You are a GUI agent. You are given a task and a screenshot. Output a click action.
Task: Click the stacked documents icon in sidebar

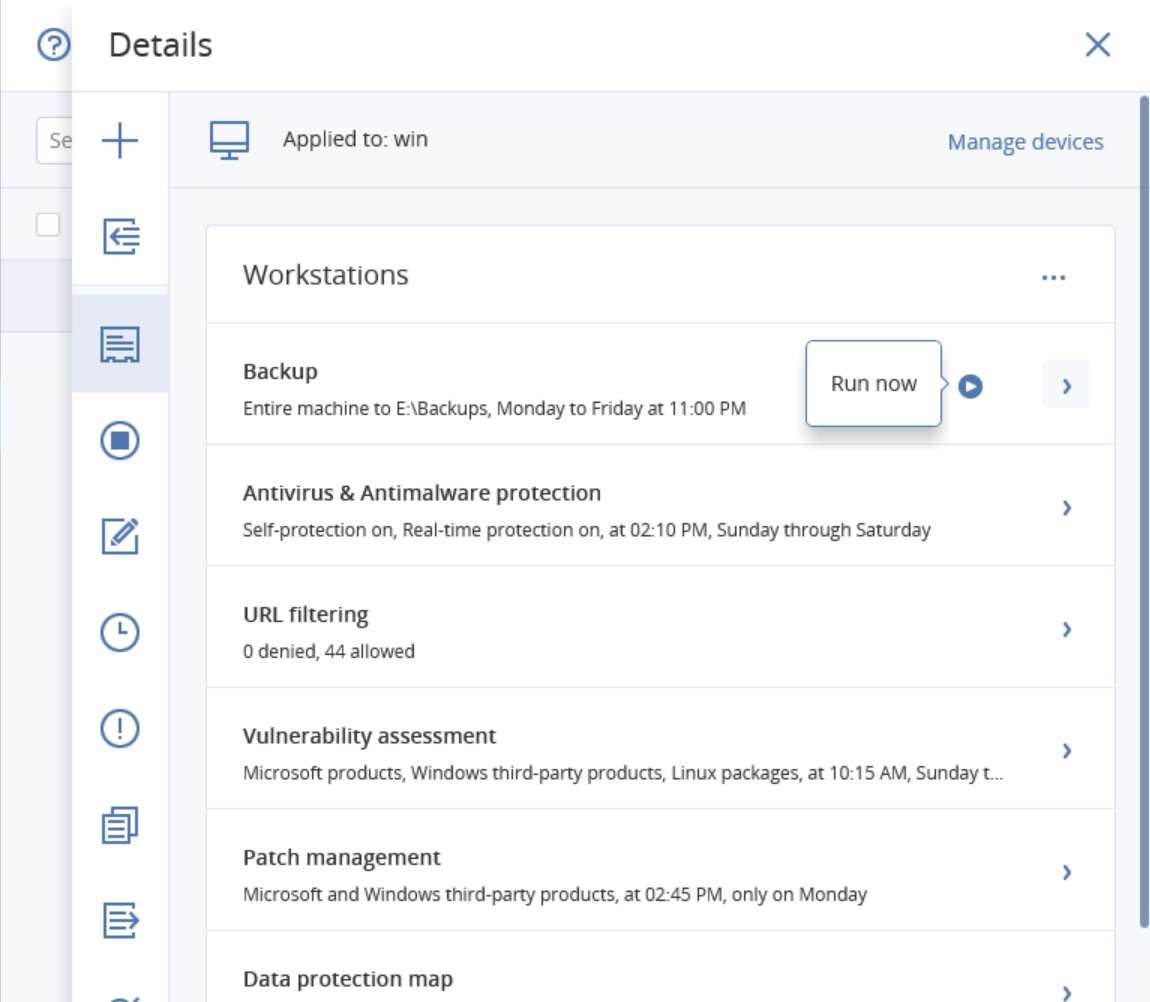pos(120,825)
